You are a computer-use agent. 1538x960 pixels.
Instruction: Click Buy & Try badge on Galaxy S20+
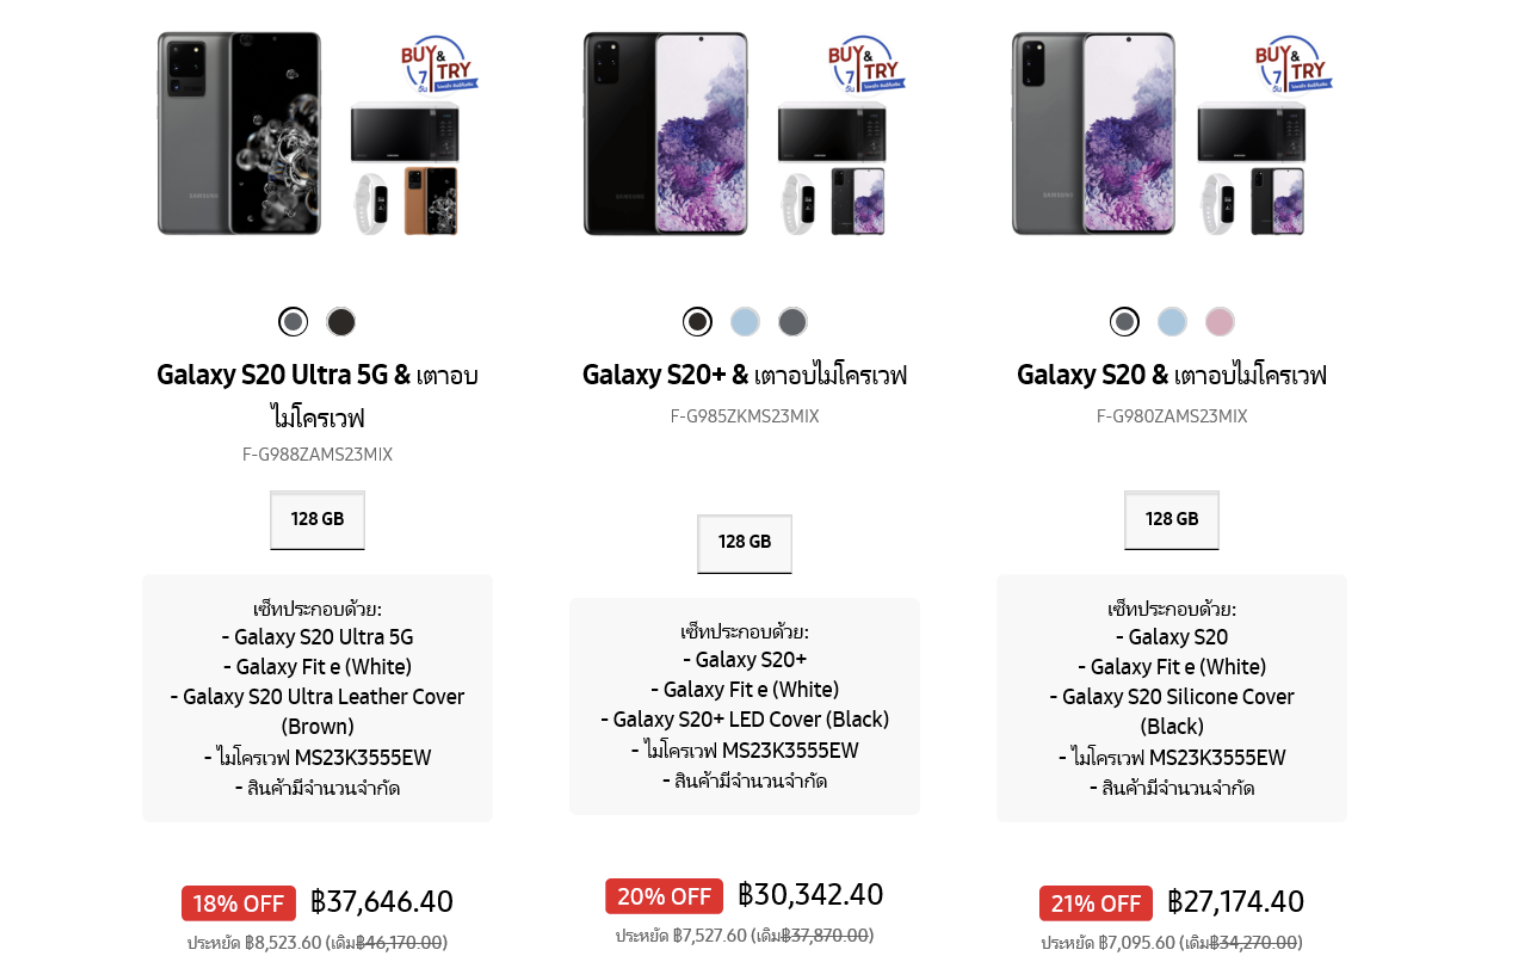866,65
